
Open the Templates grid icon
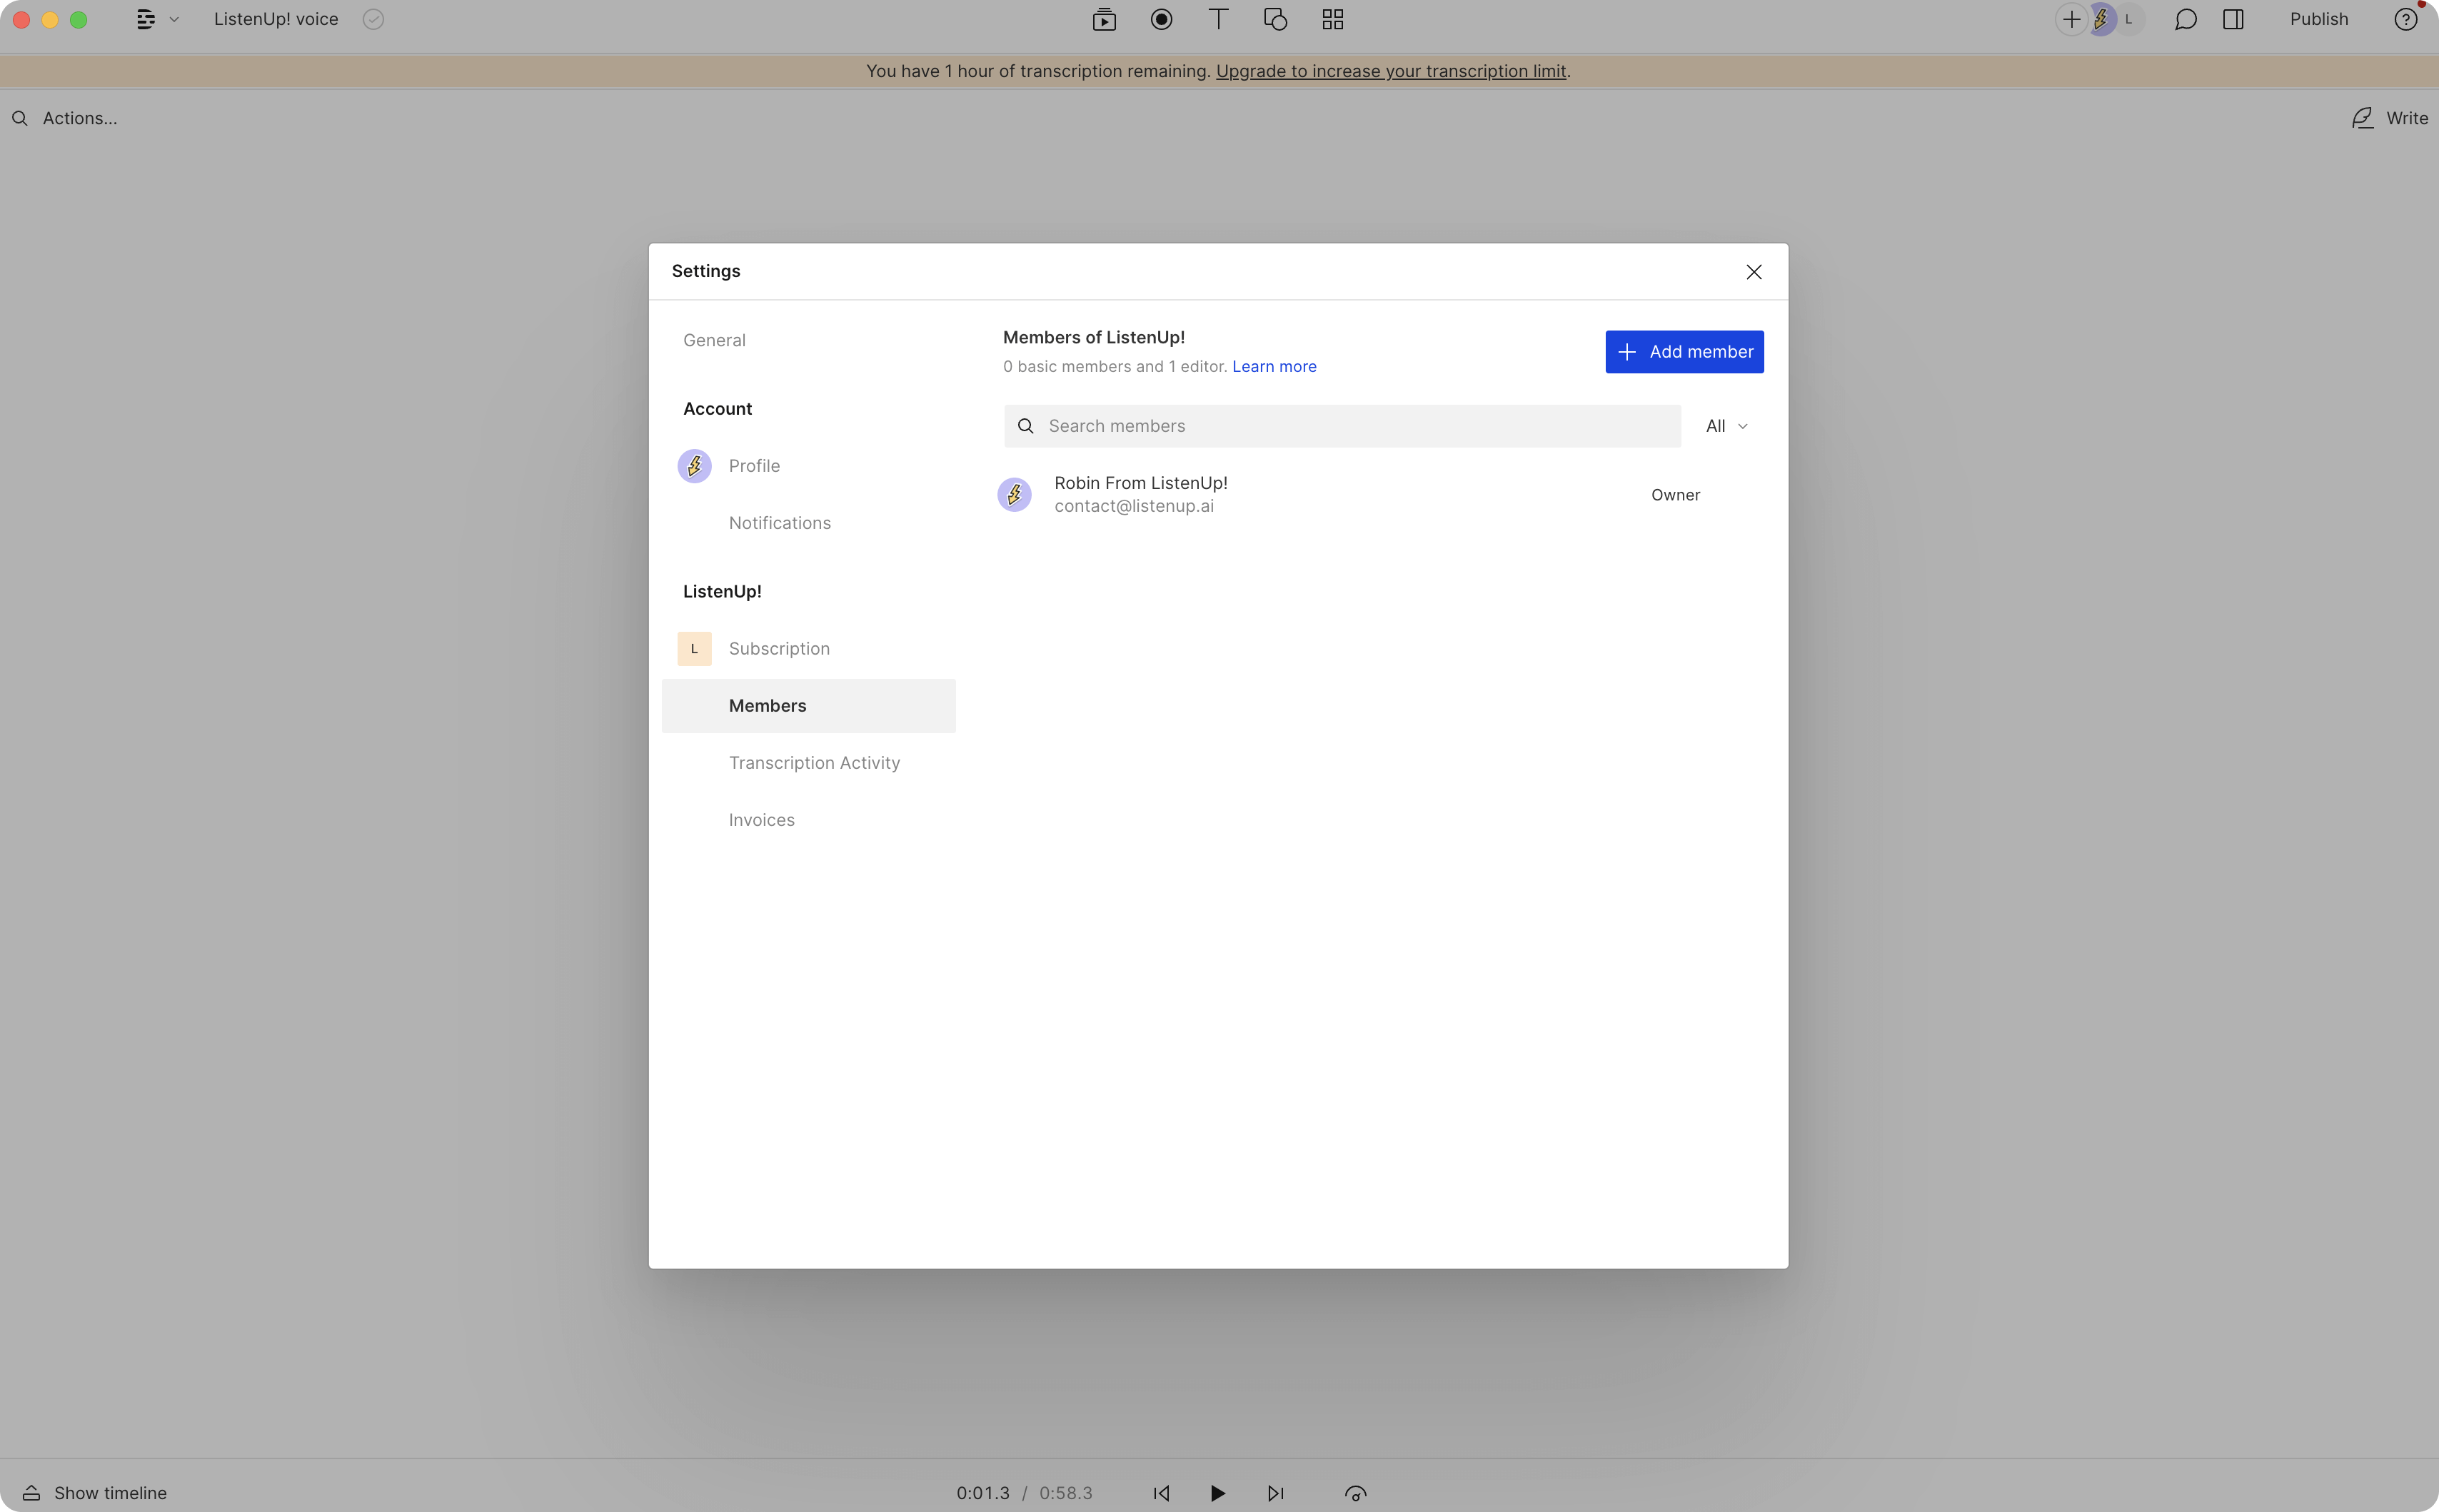pos(1333,19)
